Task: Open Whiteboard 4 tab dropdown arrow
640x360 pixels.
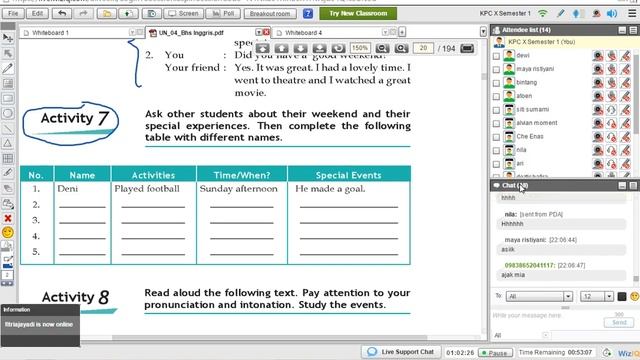Action: point(385,32)
